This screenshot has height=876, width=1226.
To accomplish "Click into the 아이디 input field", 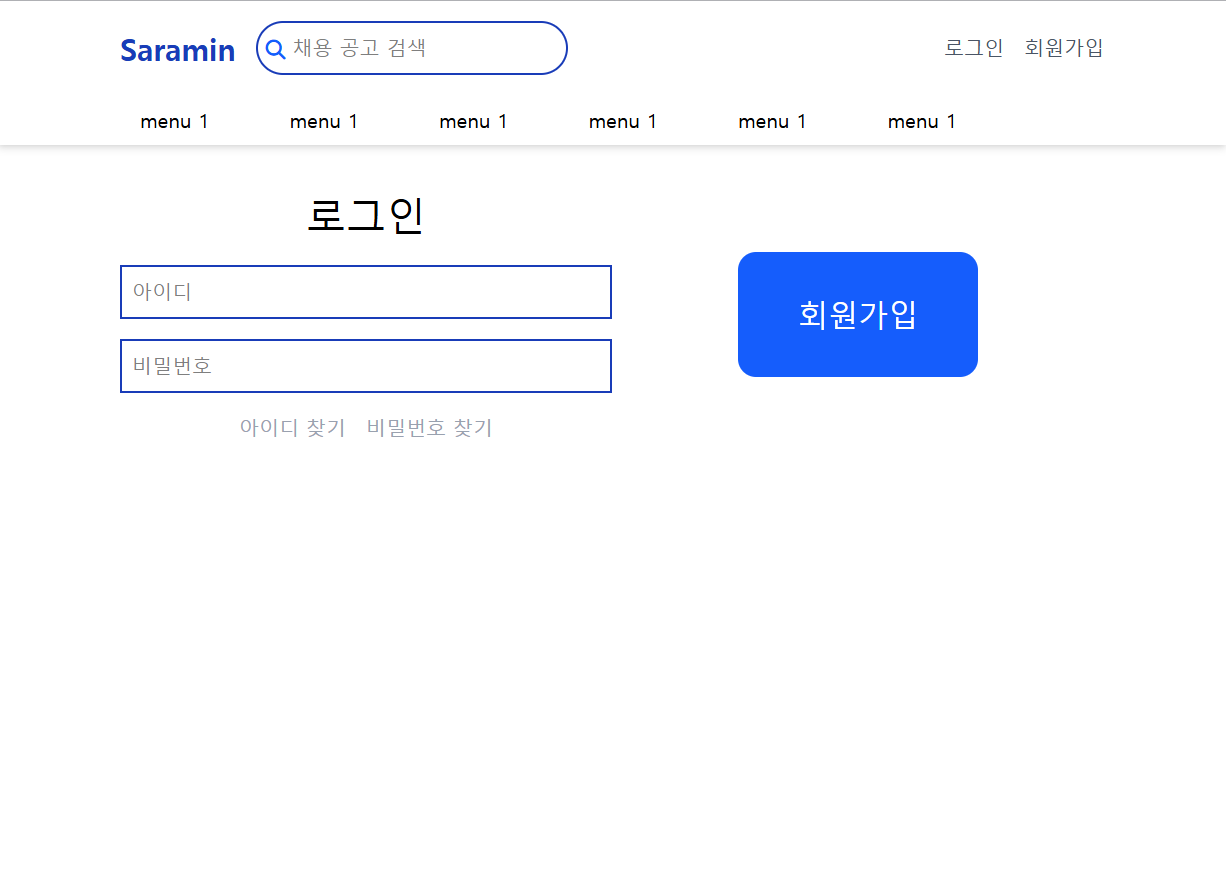I will 366,292.
